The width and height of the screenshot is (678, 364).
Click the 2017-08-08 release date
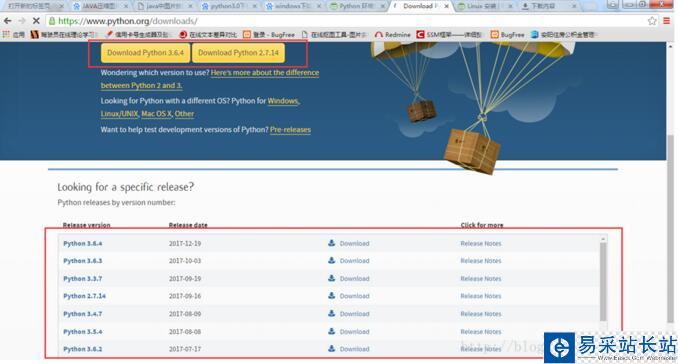[x=185, y=331]
